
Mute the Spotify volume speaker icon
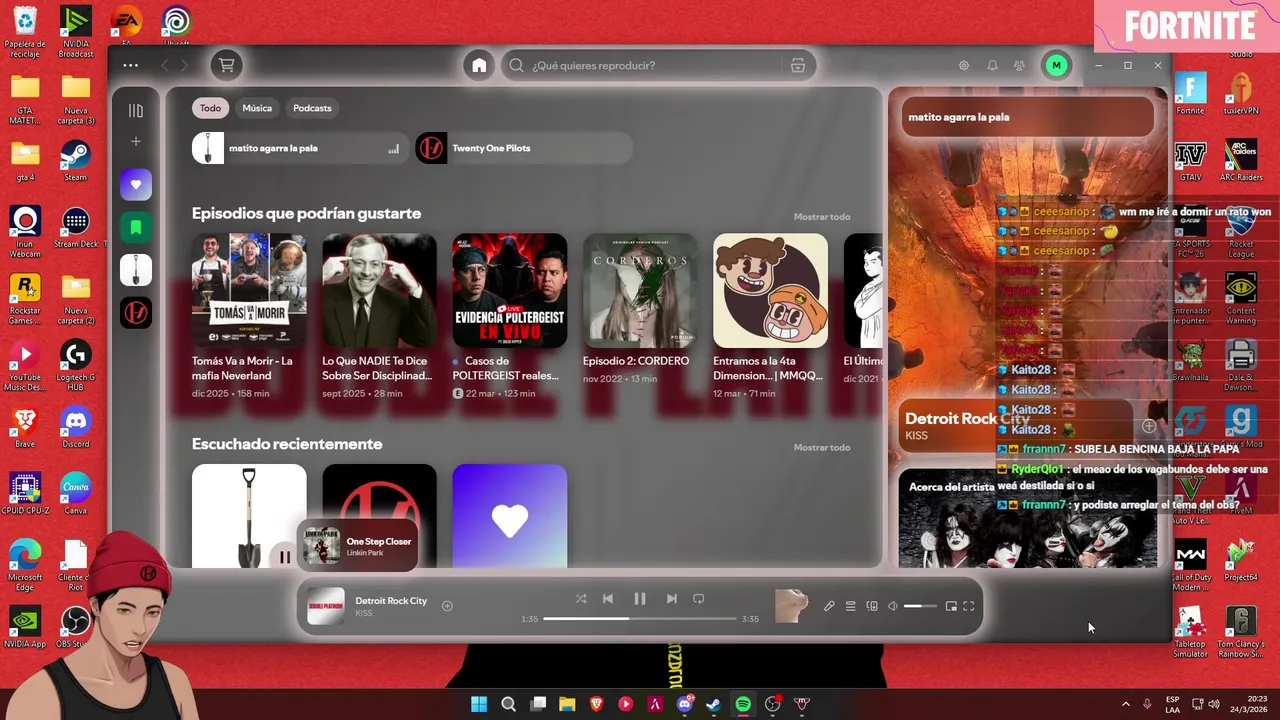[x=893, y=606]
